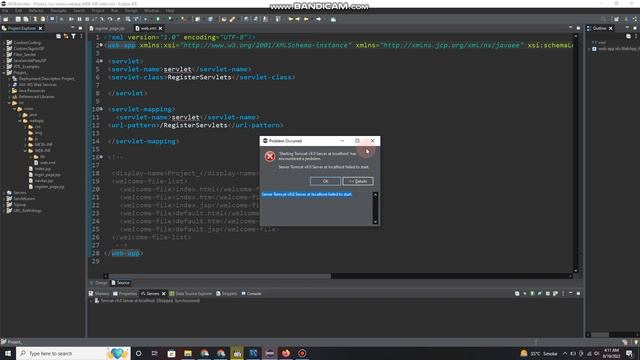Screen dimensions: 640x360
Task: Select Tomcat v9.0 Server at localhost row
Action: tap(147, 301)
